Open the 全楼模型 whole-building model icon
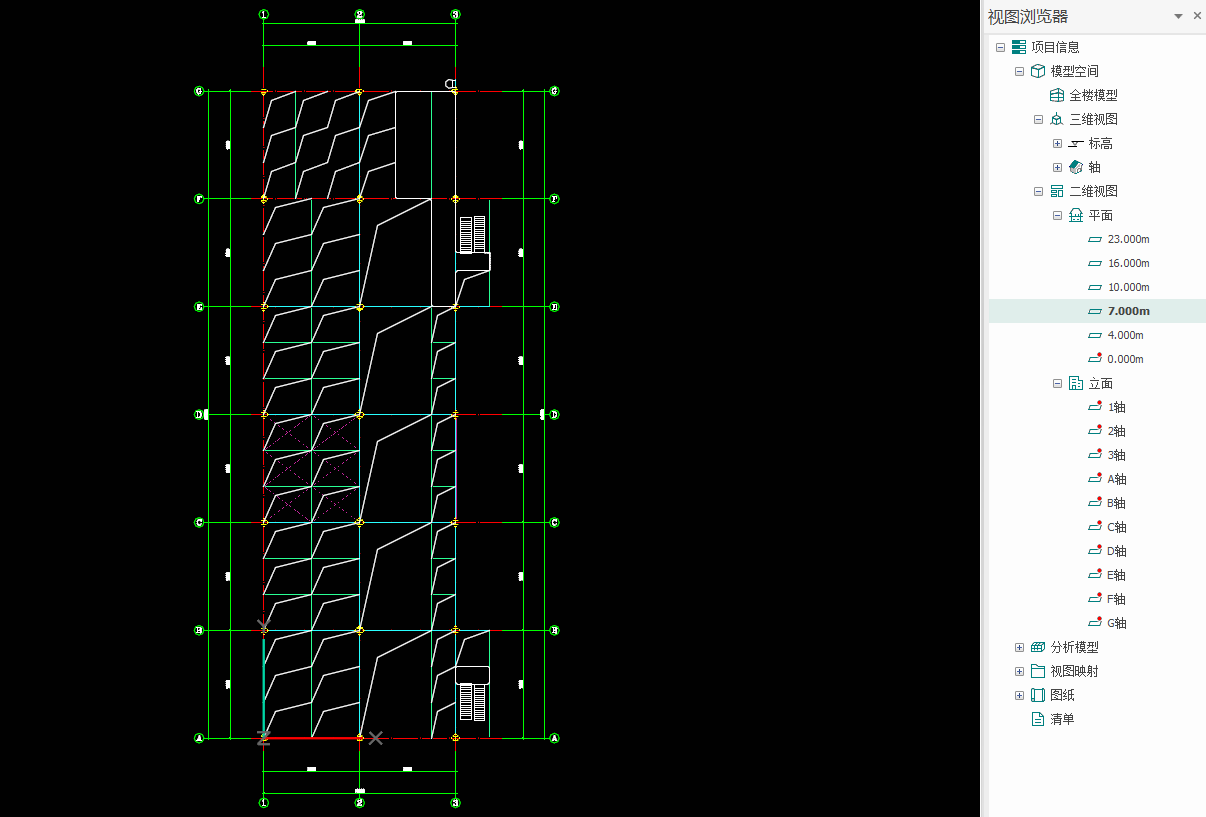Screen dimensions: 1206x817 [1057, 95]
